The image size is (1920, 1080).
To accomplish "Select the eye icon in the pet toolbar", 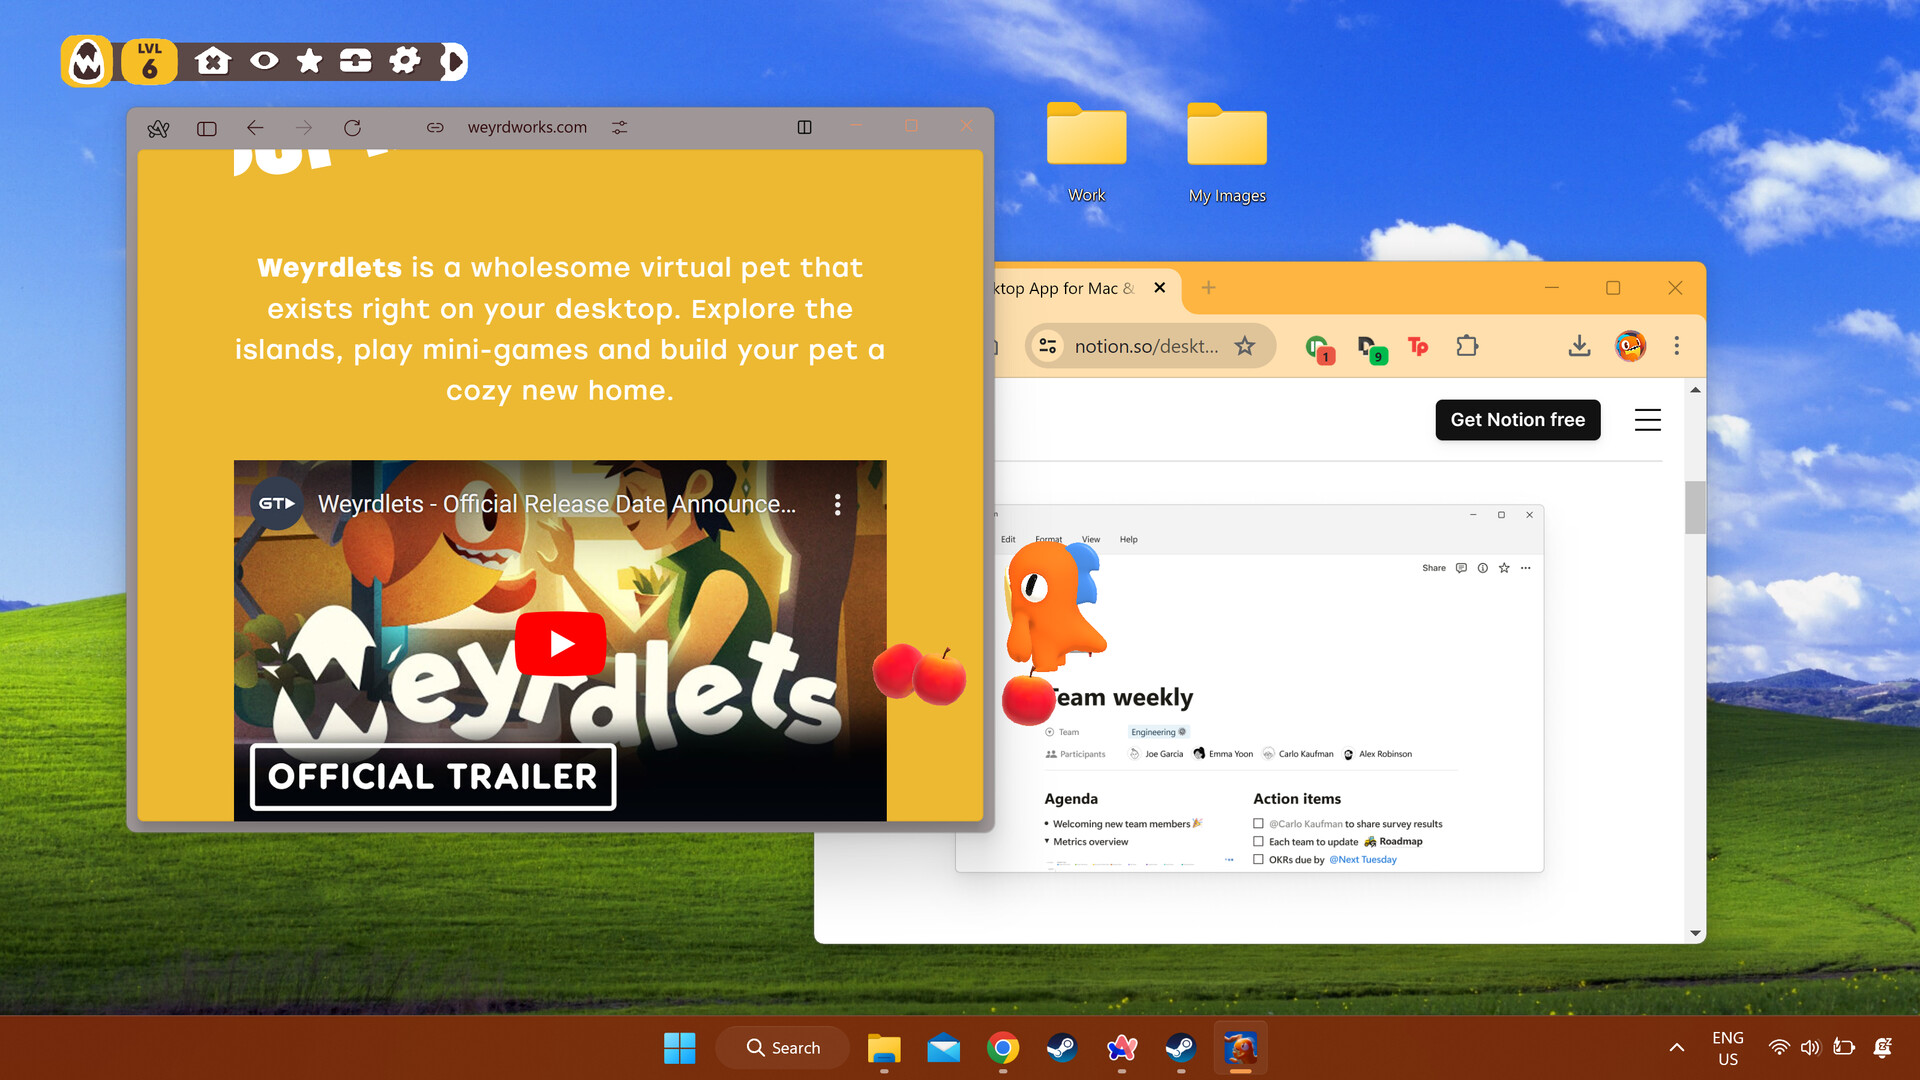I will [x=263, y=61].
